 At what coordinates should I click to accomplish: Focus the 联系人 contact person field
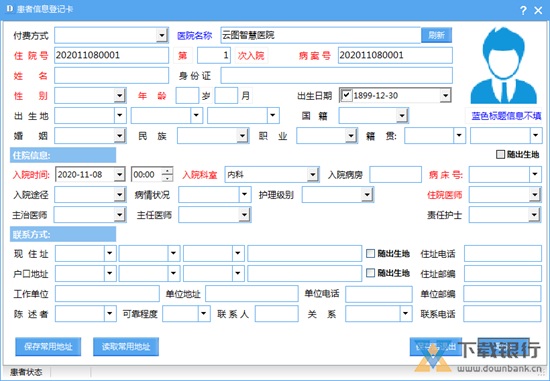pyautogui.click(x=276, y=314)
